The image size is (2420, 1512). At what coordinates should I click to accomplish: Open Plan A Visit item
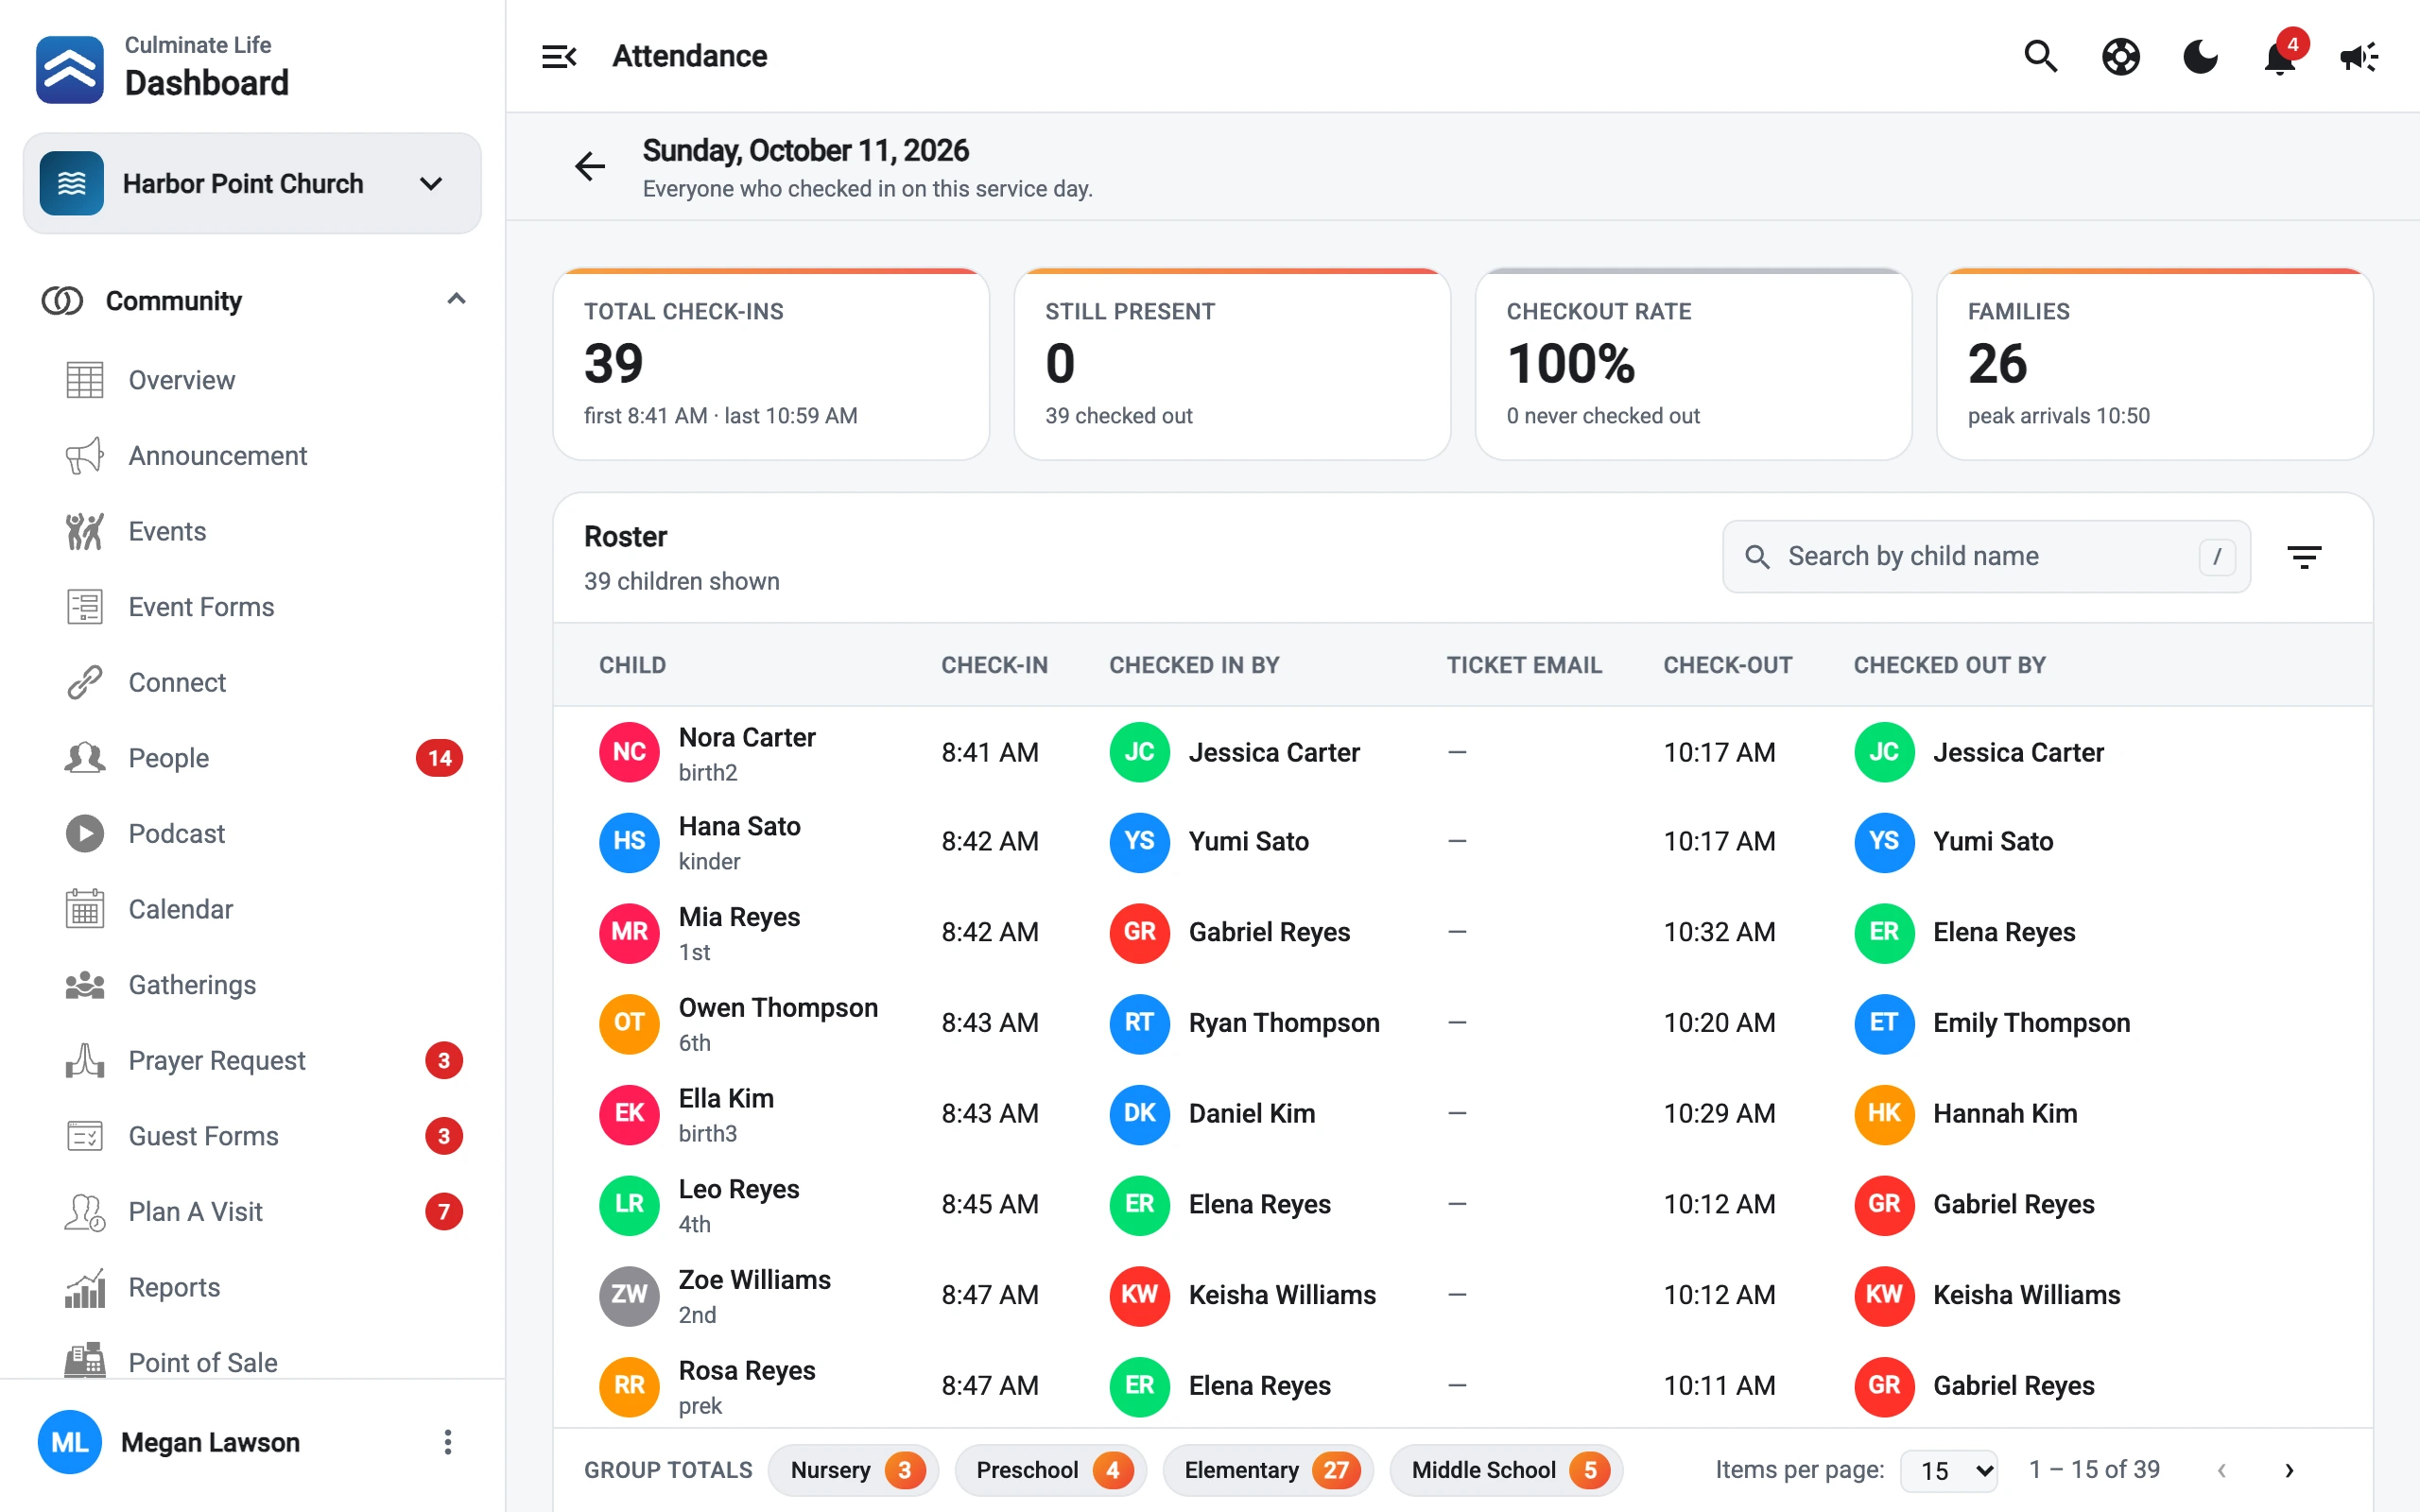coord(252,1211)
